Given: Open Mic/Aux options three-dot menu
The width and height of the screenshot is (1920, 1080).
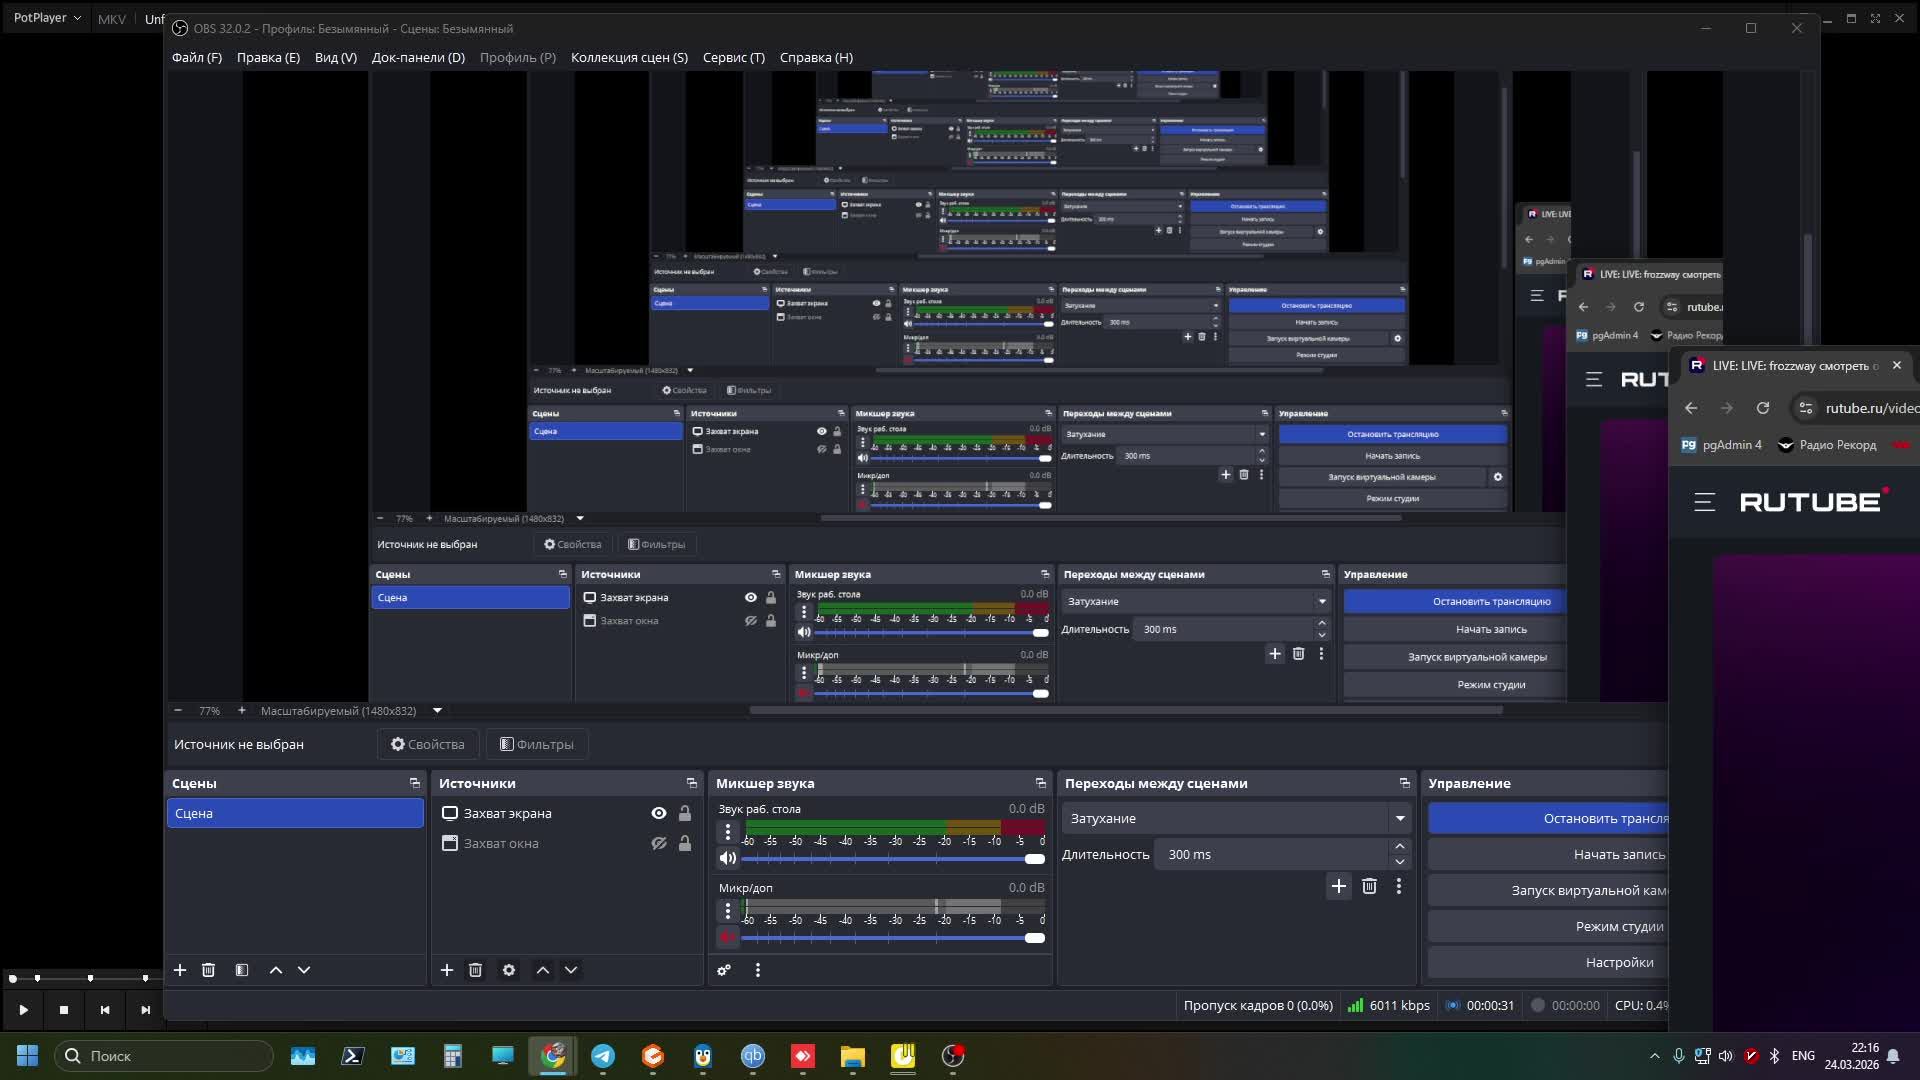Looking at the screenshot, I should [x=728, y=911].
